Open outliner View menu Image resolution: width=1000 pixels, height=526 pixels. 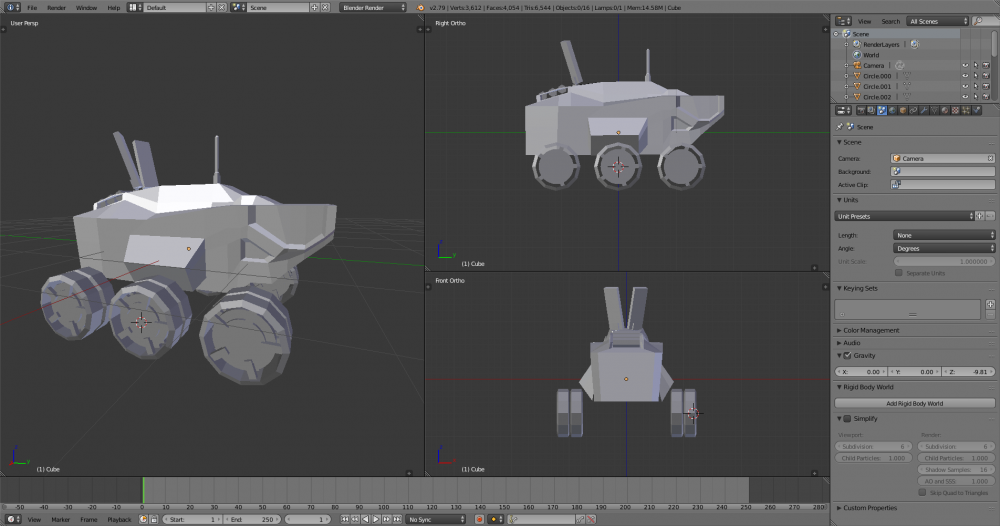(864, 21)
